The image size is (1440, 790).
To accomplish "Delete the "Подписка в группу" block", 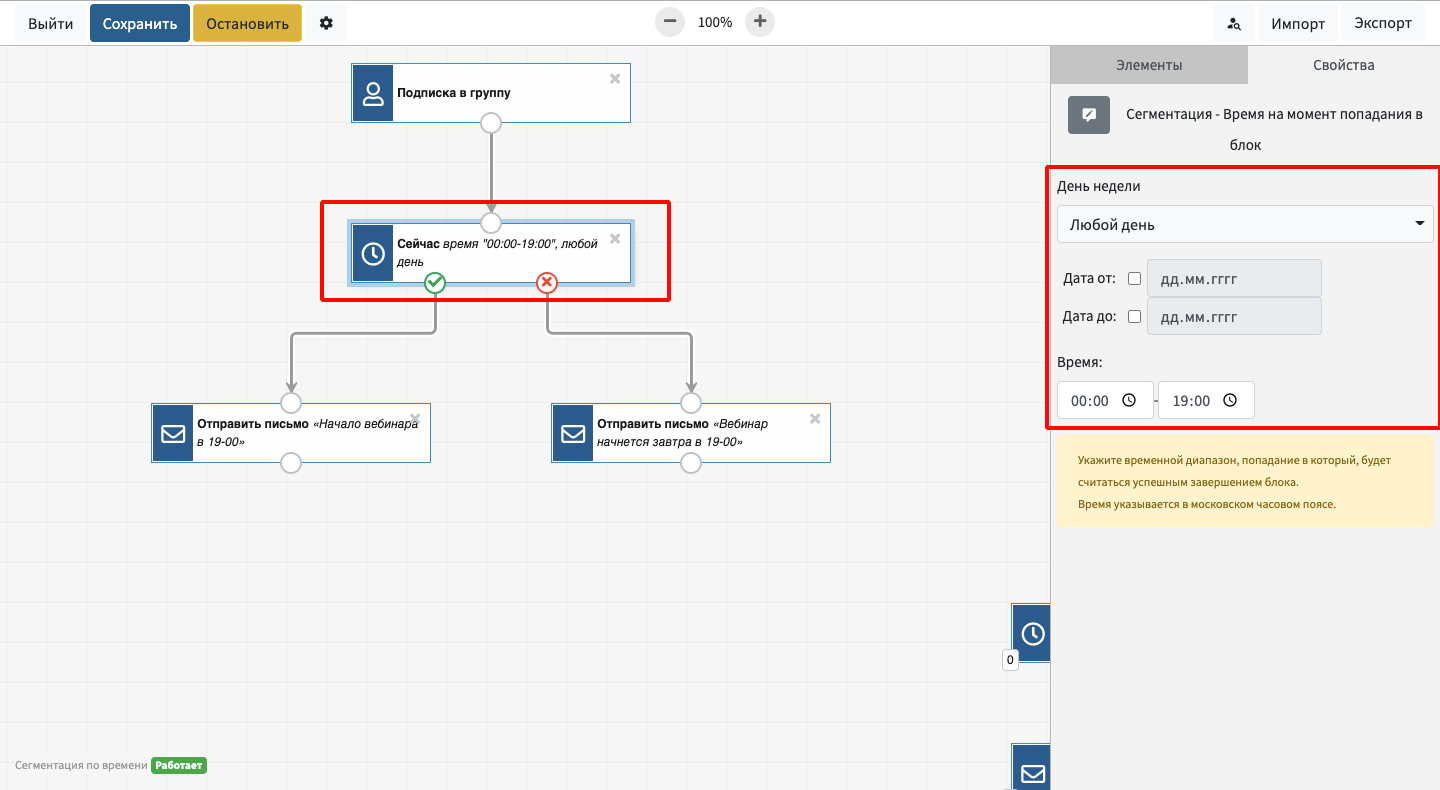I will coord(615,79).
